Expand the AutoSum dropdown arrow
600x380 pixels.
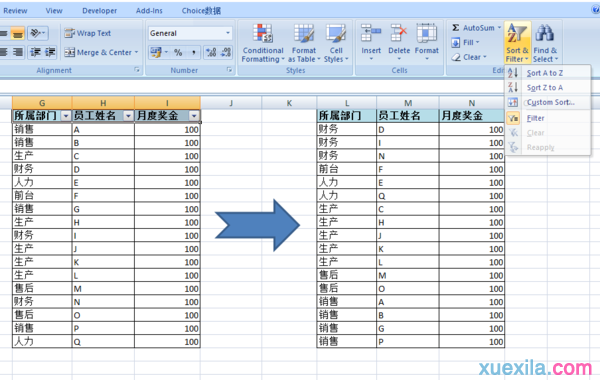tap(499, 28)
